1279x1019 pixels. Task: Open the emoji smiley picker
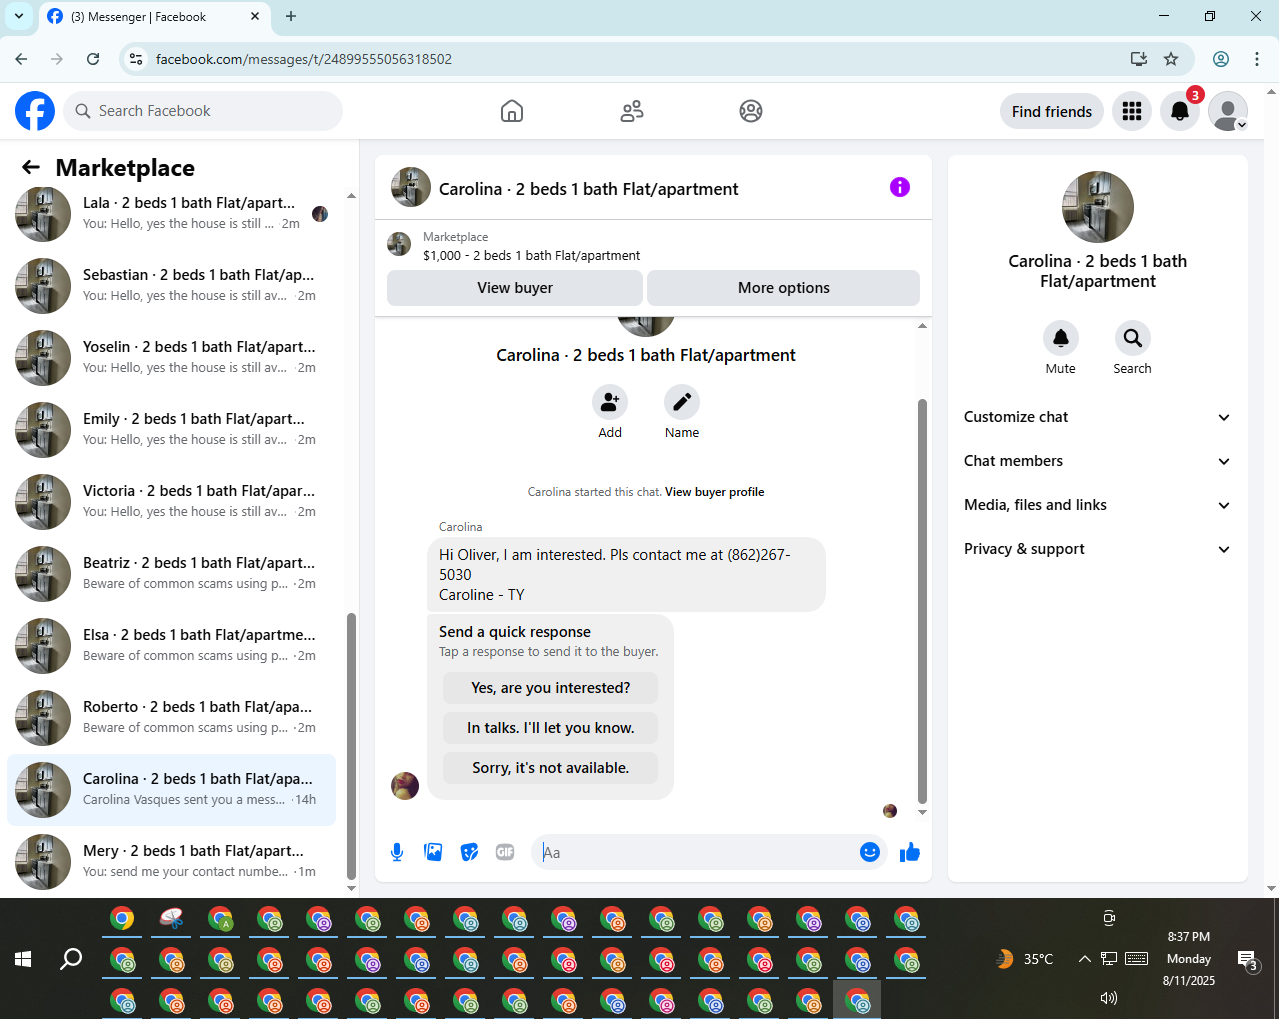pos(870,852)
